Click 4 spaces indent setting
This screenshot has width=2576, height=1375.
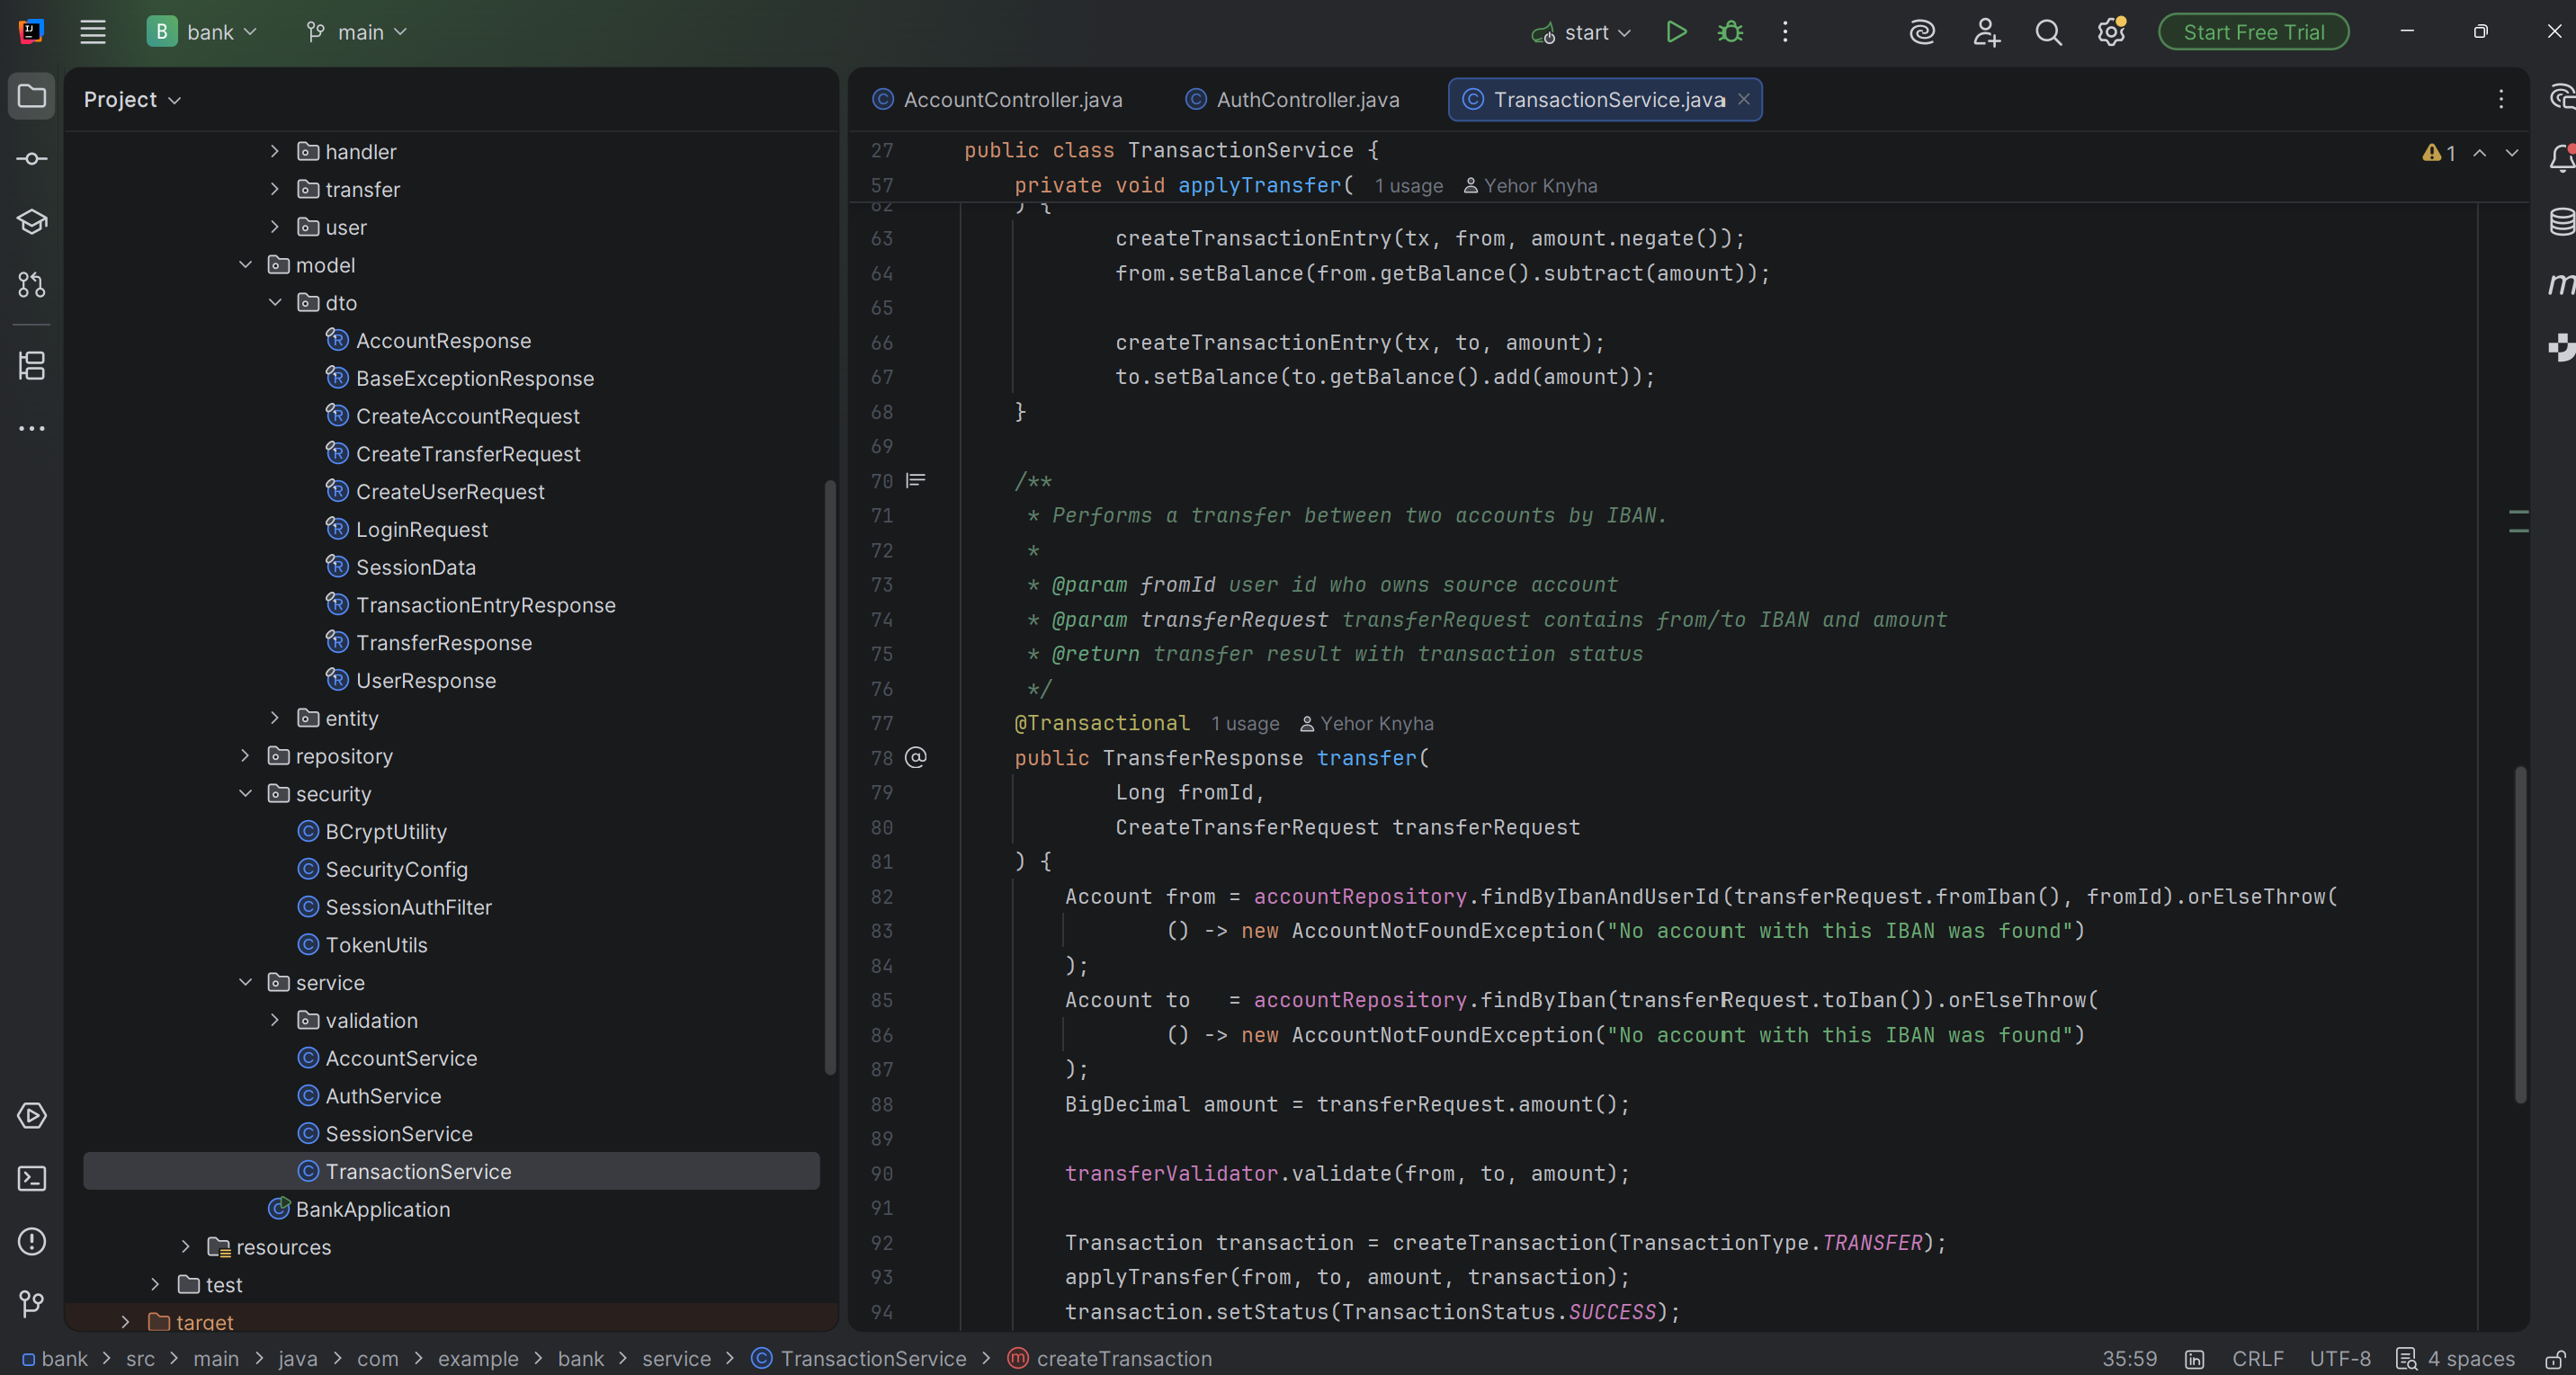2455,1359
